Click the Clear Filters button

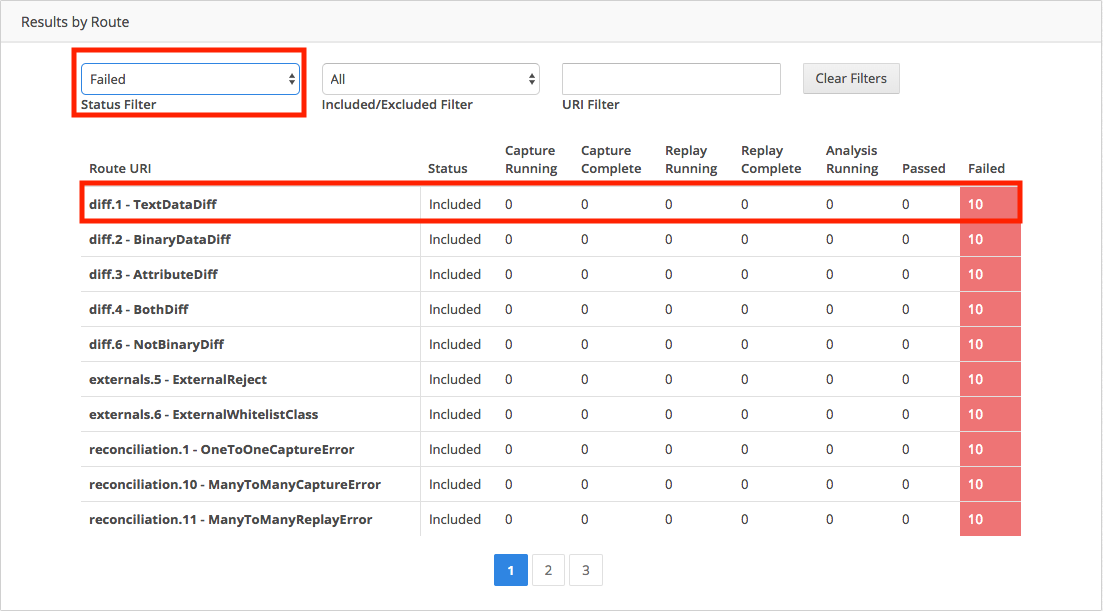click(851, 78)
